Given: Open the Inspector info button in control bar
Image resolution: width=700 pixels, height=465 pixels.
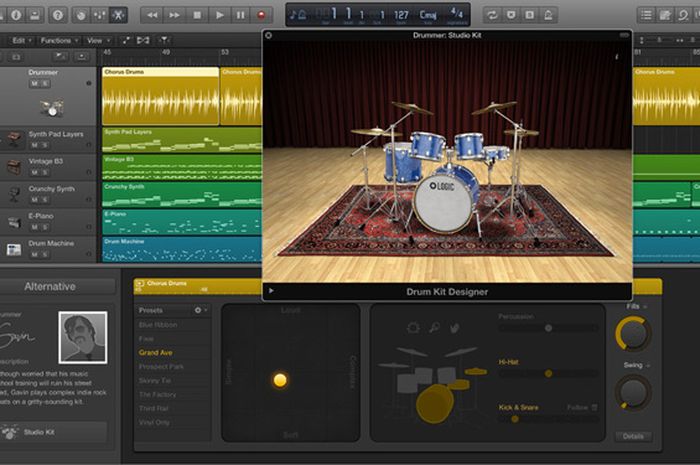Looking at the screenshot, I should [x=16, y=15].
